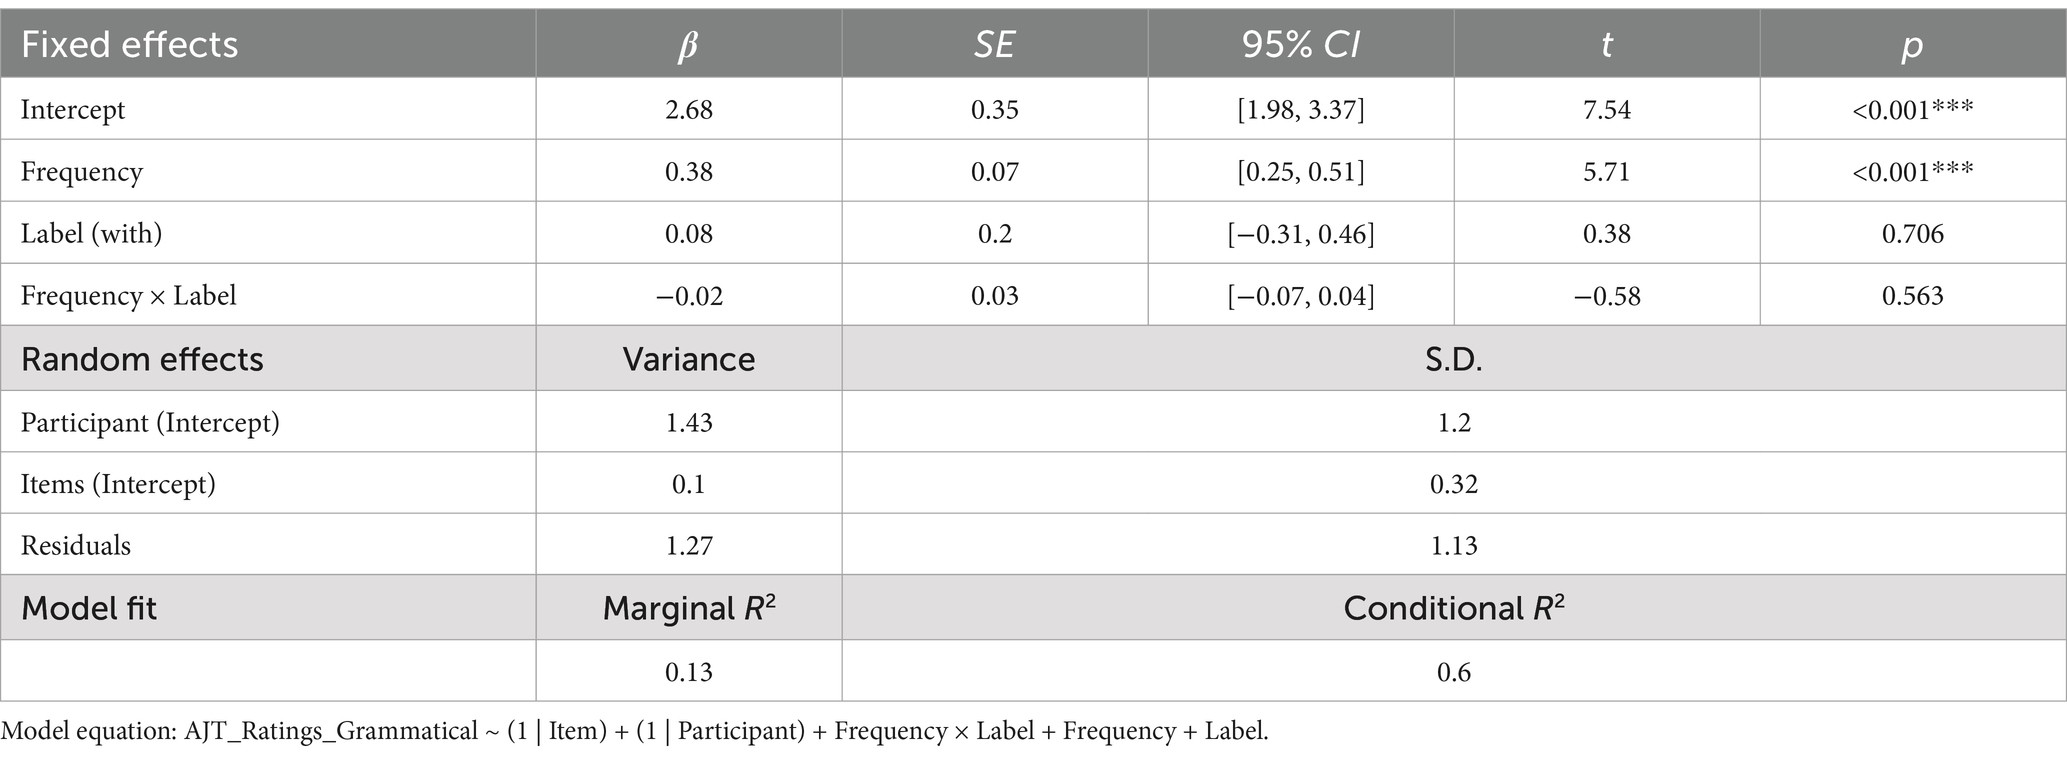The height and width of the screenshot is (757, 2067).
Task: Select the Random effects section header
Action: pos(142,359)
